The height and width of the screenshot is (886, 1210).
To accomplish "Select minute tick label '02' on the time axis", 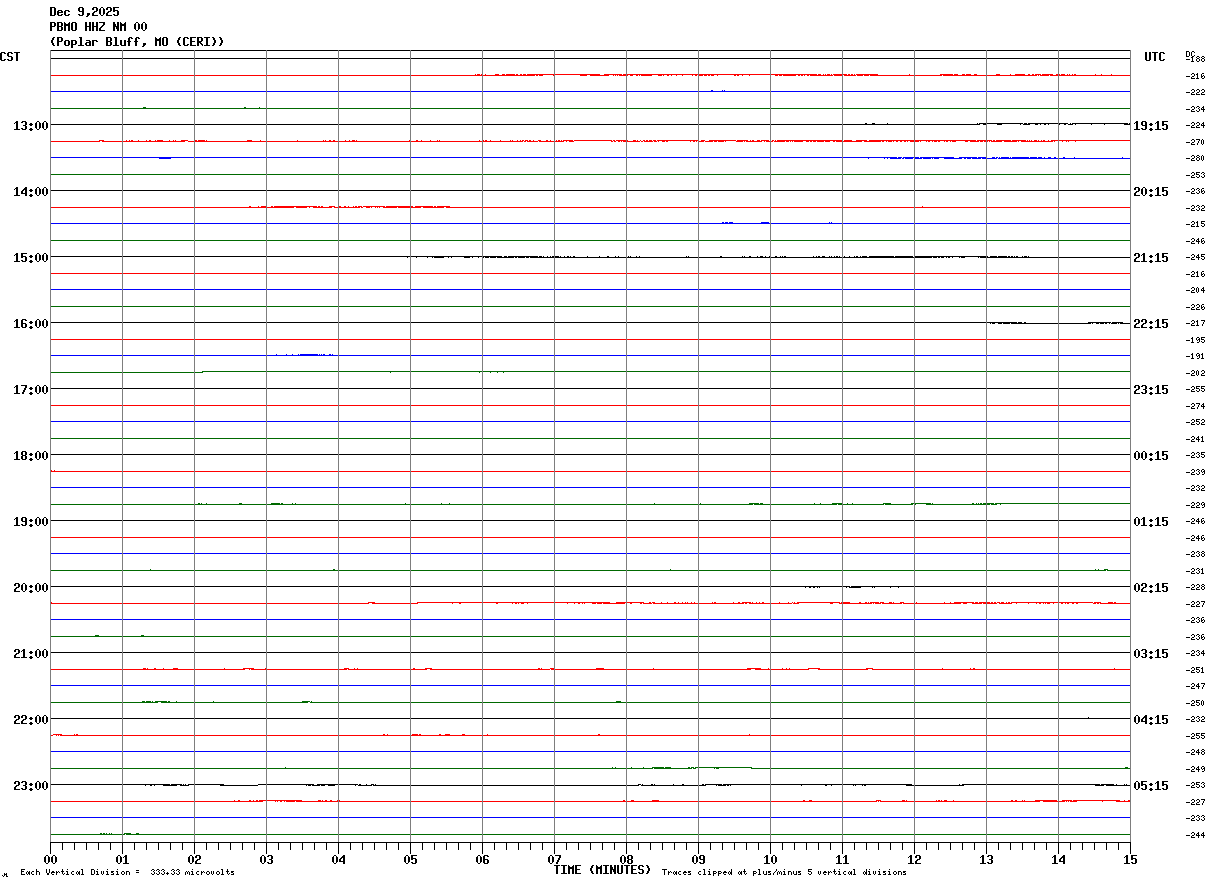I will coord(194,860).
